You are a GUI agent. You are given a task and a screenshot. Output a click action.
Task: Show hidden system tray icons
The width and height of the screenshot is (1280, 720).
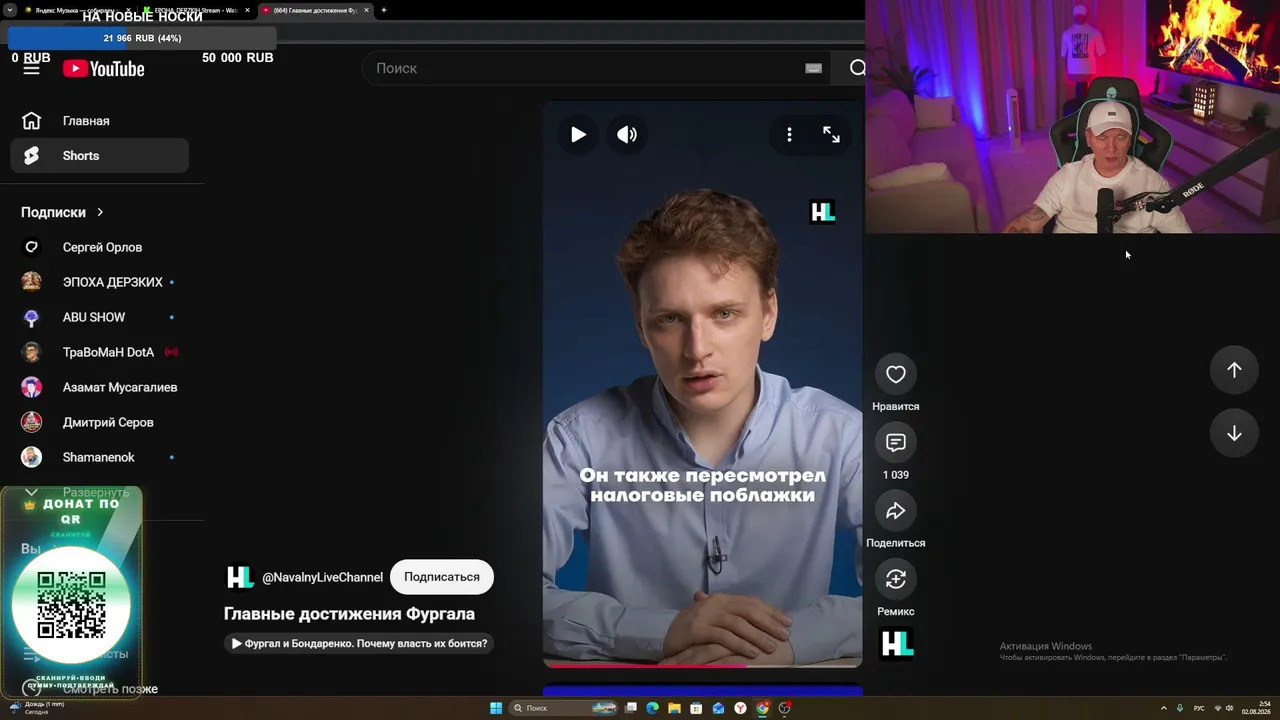coord(1163,708)
